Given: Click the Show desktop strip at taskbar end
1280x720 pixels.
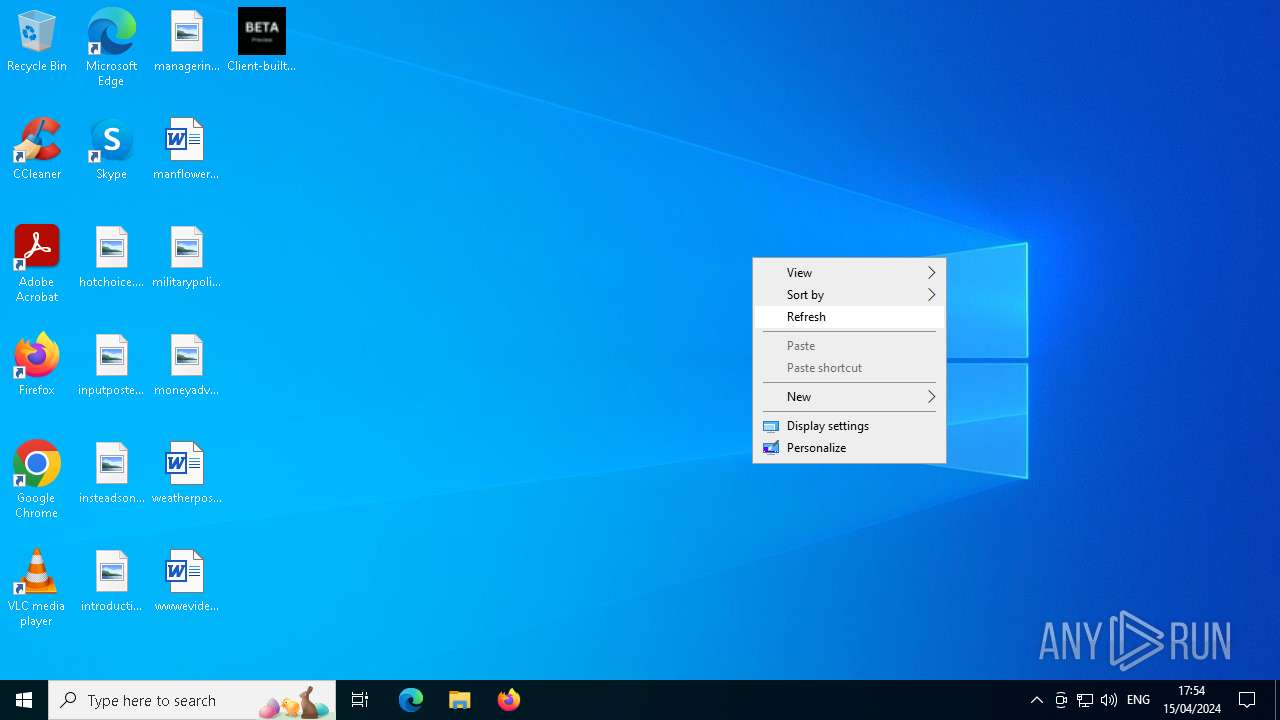Looking at the screenshot, I should [x=1277, y=700].
